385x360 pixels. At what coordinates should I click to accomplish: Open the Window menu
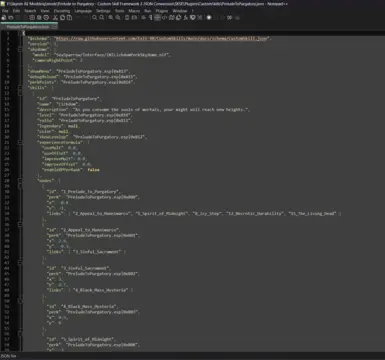point(180,11)
